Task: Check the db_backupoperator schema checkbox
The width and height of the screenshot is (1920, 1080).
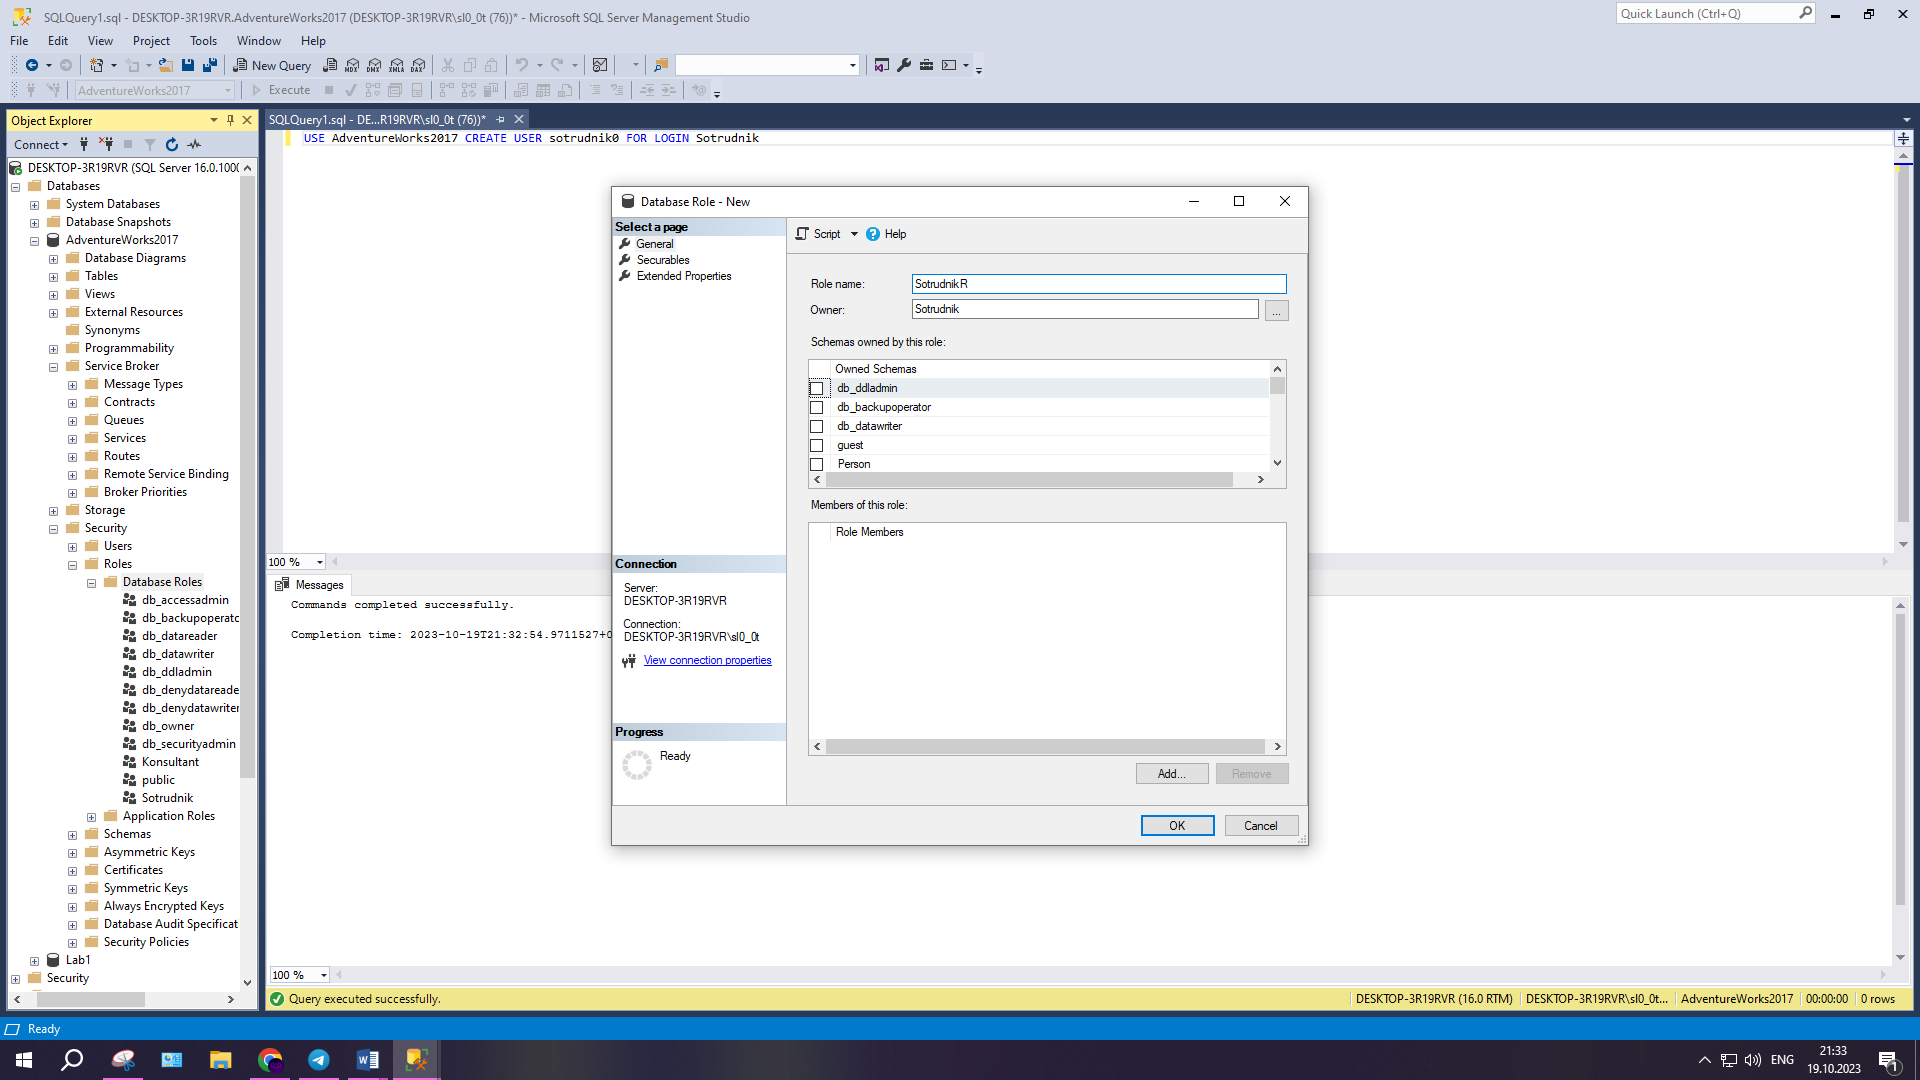Action: 817,407
